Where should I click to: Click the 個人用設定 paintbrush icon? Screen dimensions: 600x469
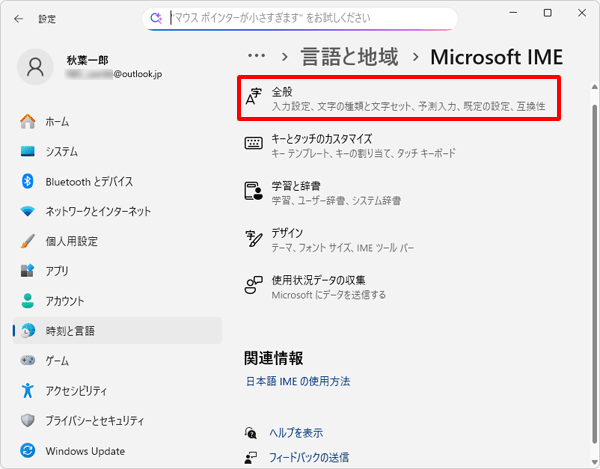(x=28, y=241)
